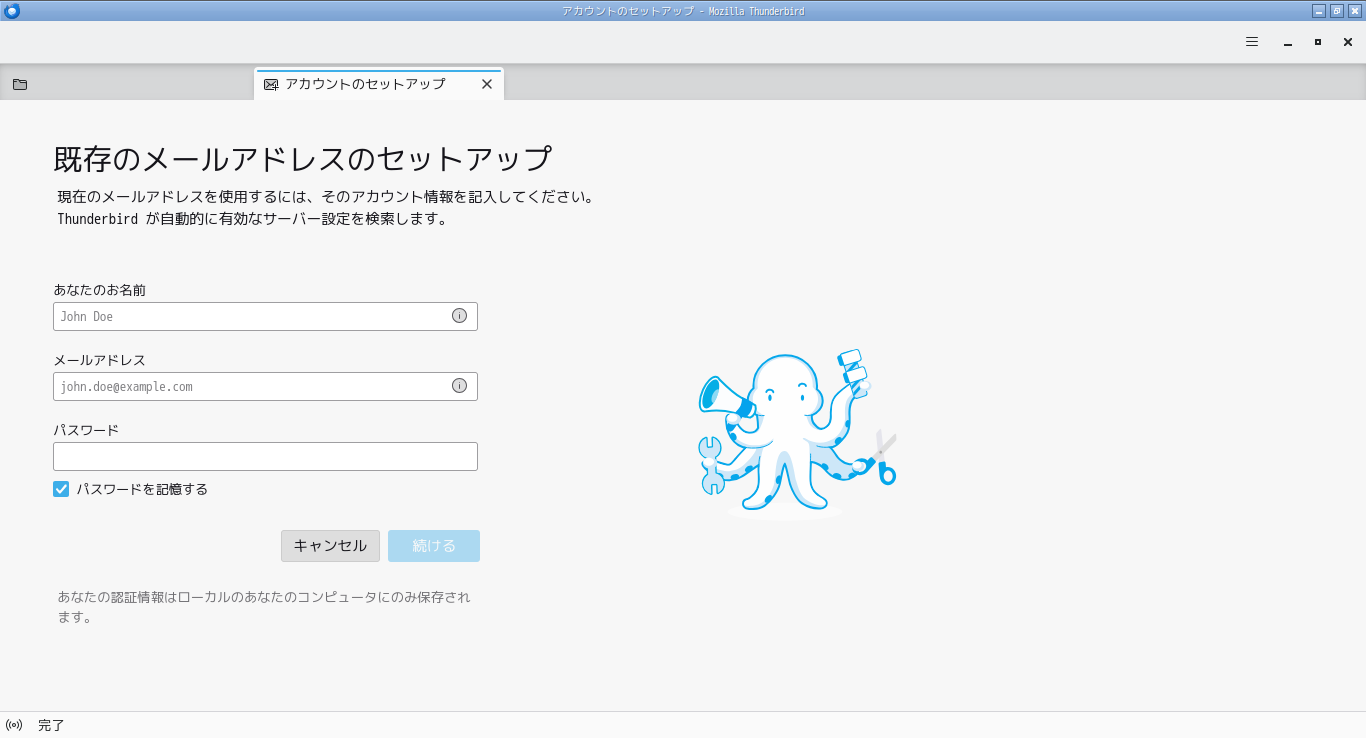The image size is (1366, 738).
Task: Click the Thunderbird logo in the title bar
Action: 12,11
